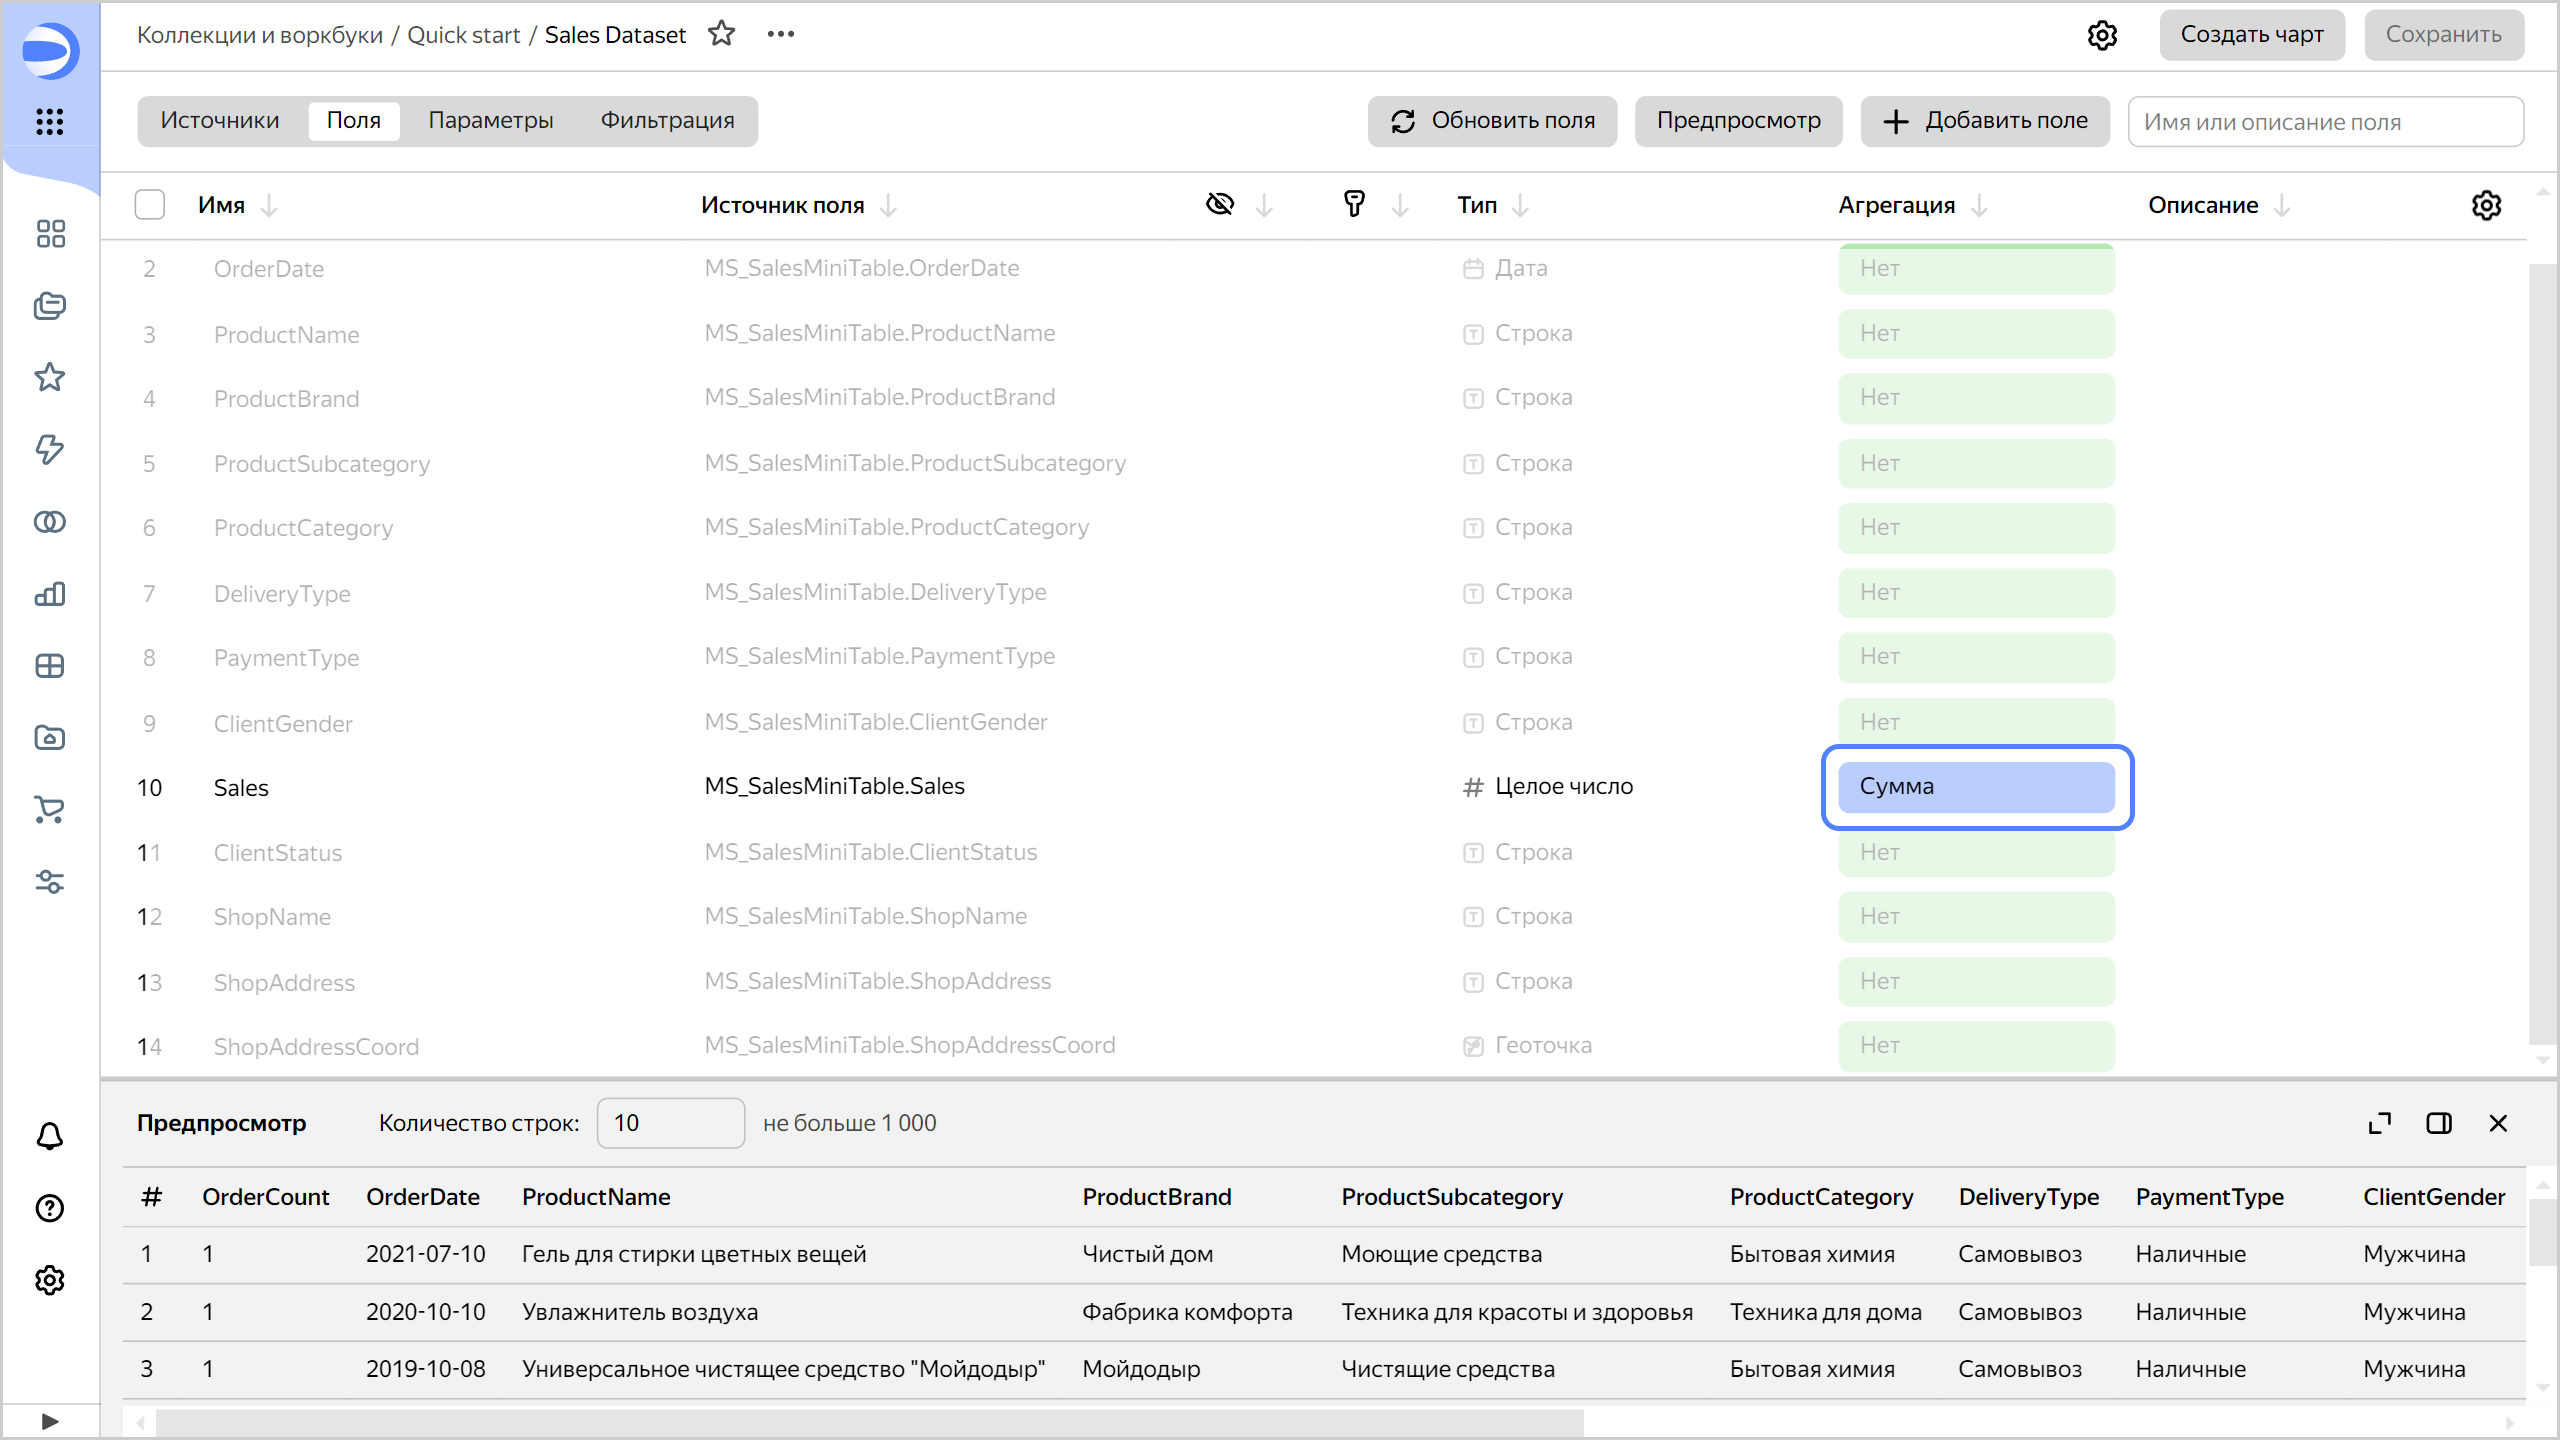Screen dimensions: 2560x1440
Task: Open the Marketplace cart in the sidebar
Action: 49,810
